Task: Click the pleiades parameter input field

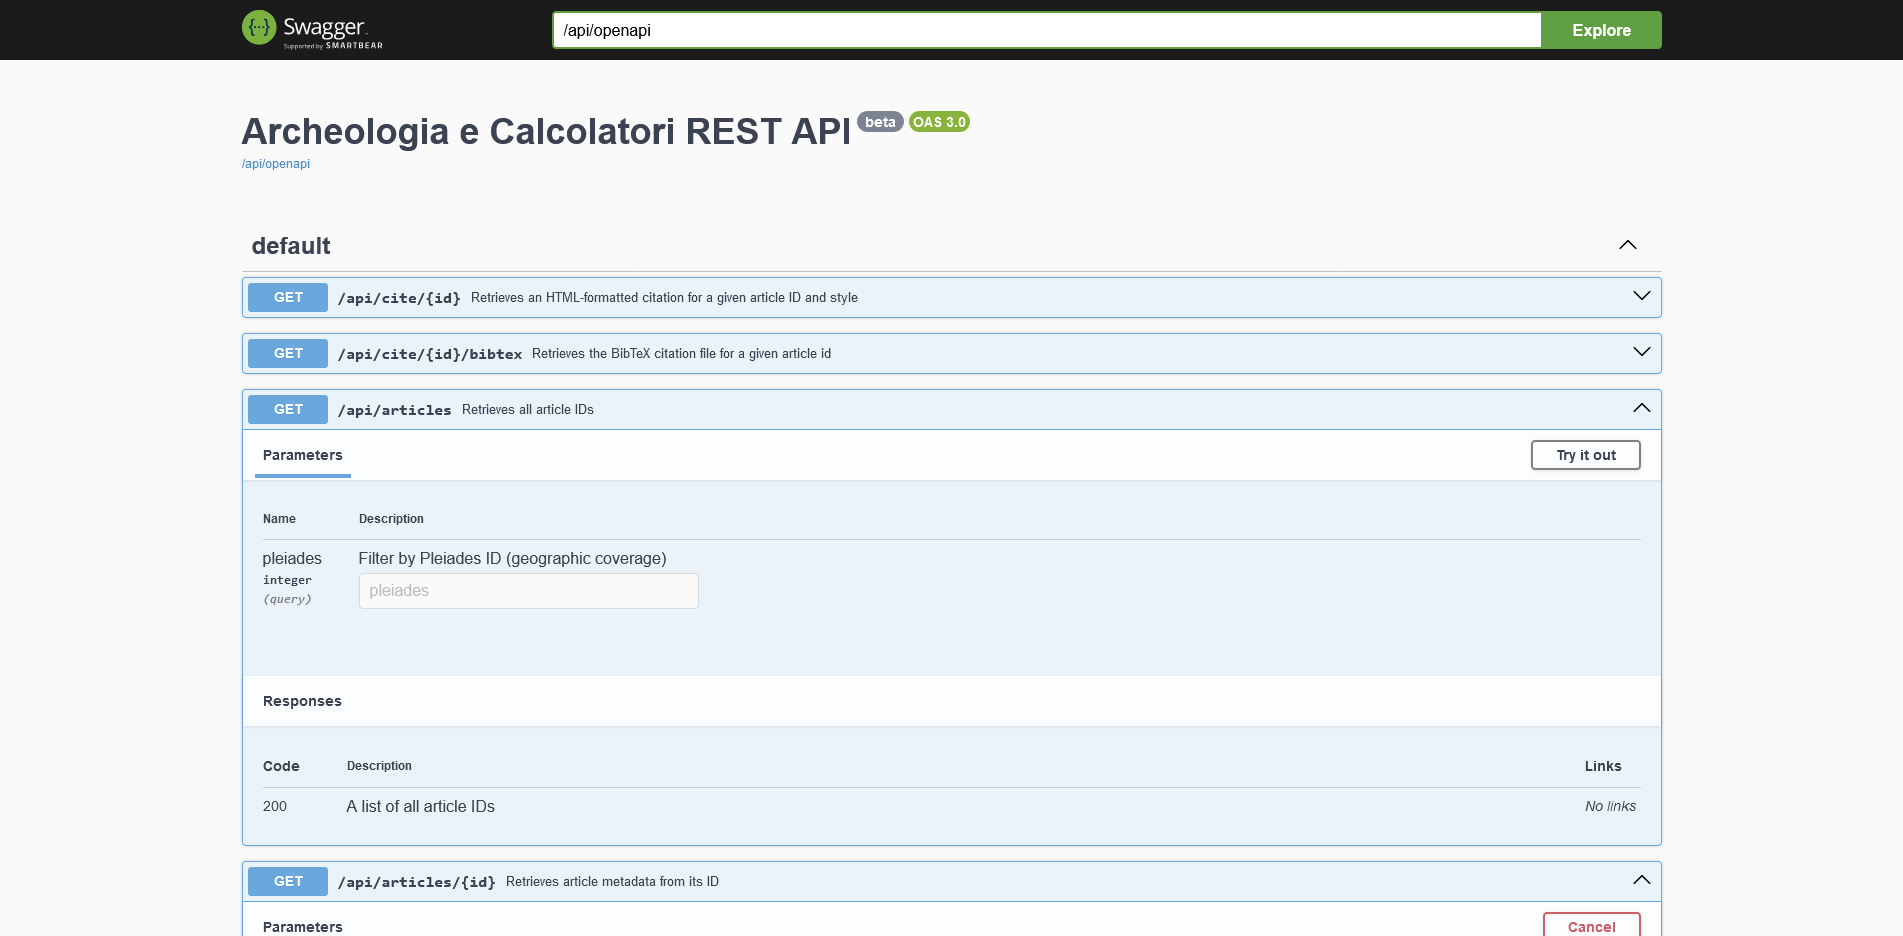Action: pyautogui.click(x=528, y=591)
